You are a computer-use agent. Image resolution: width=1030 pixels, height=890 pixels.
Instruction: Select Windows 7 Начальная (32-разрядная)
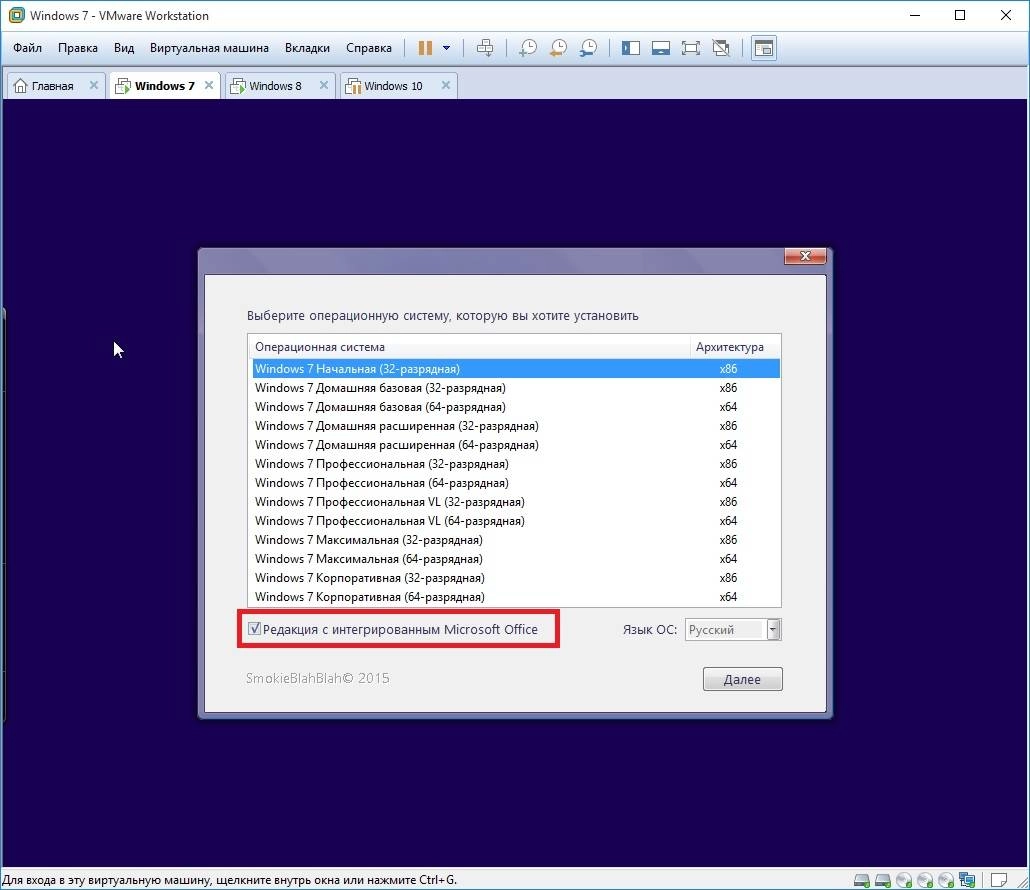click(516, 368)
